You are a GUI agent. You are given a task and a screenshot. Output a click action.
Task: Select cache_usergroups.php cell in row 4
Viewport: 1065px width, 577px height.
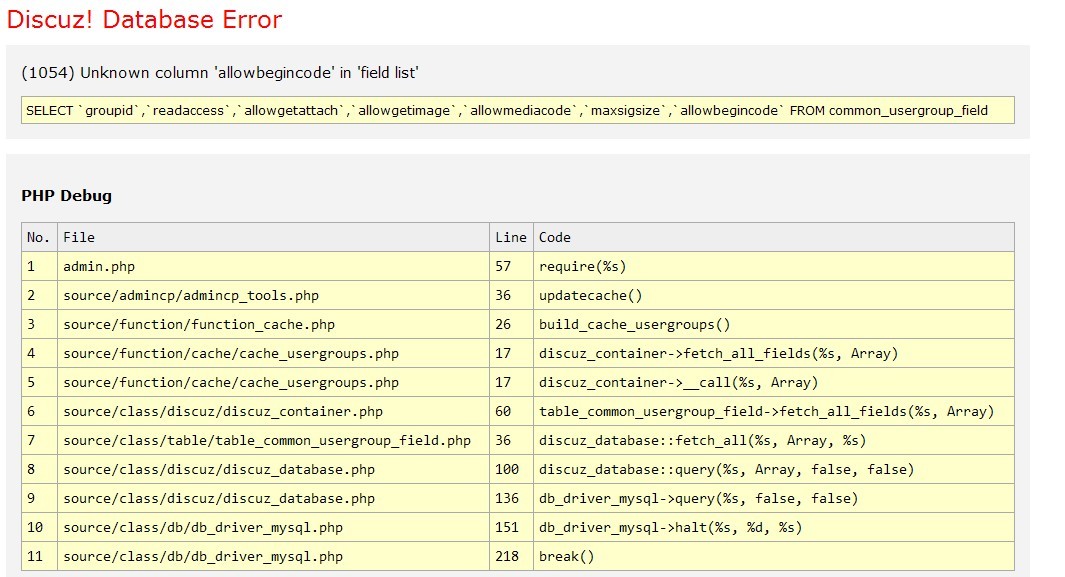pyautogui.click(x=274, y=354)
